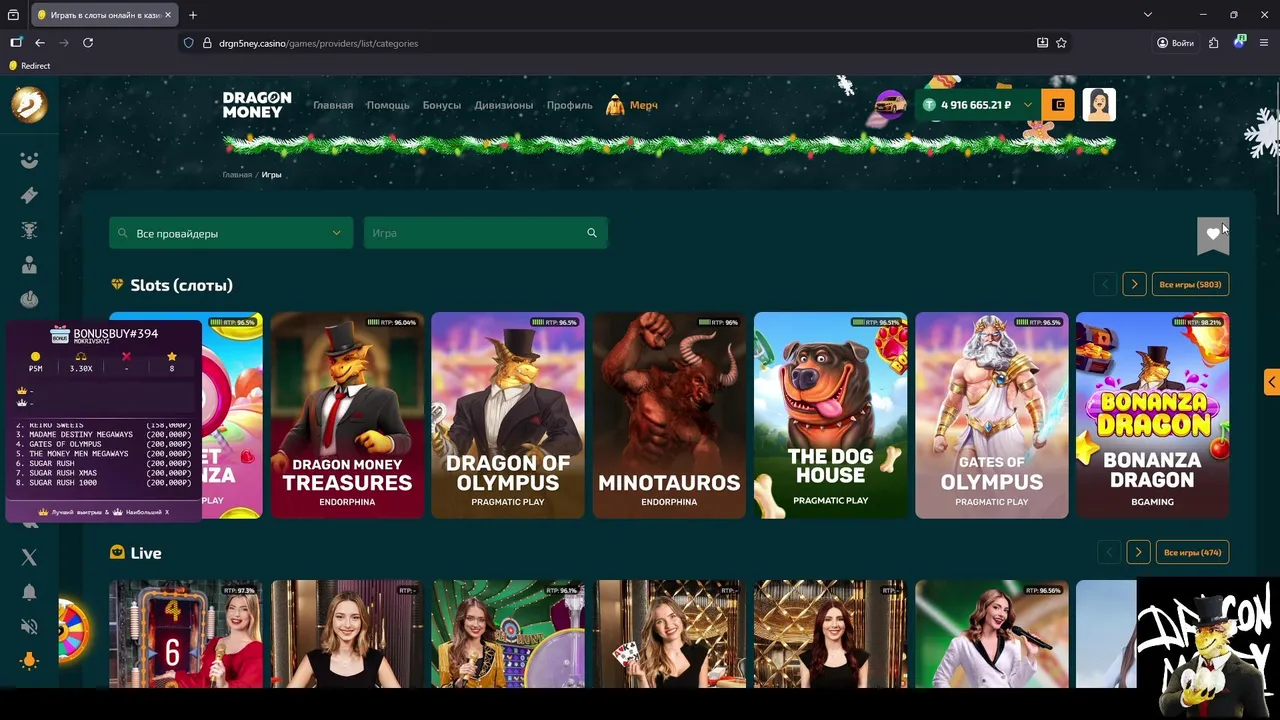
Task: Click the tracking protection shield icon
Action: coord(189,43)
